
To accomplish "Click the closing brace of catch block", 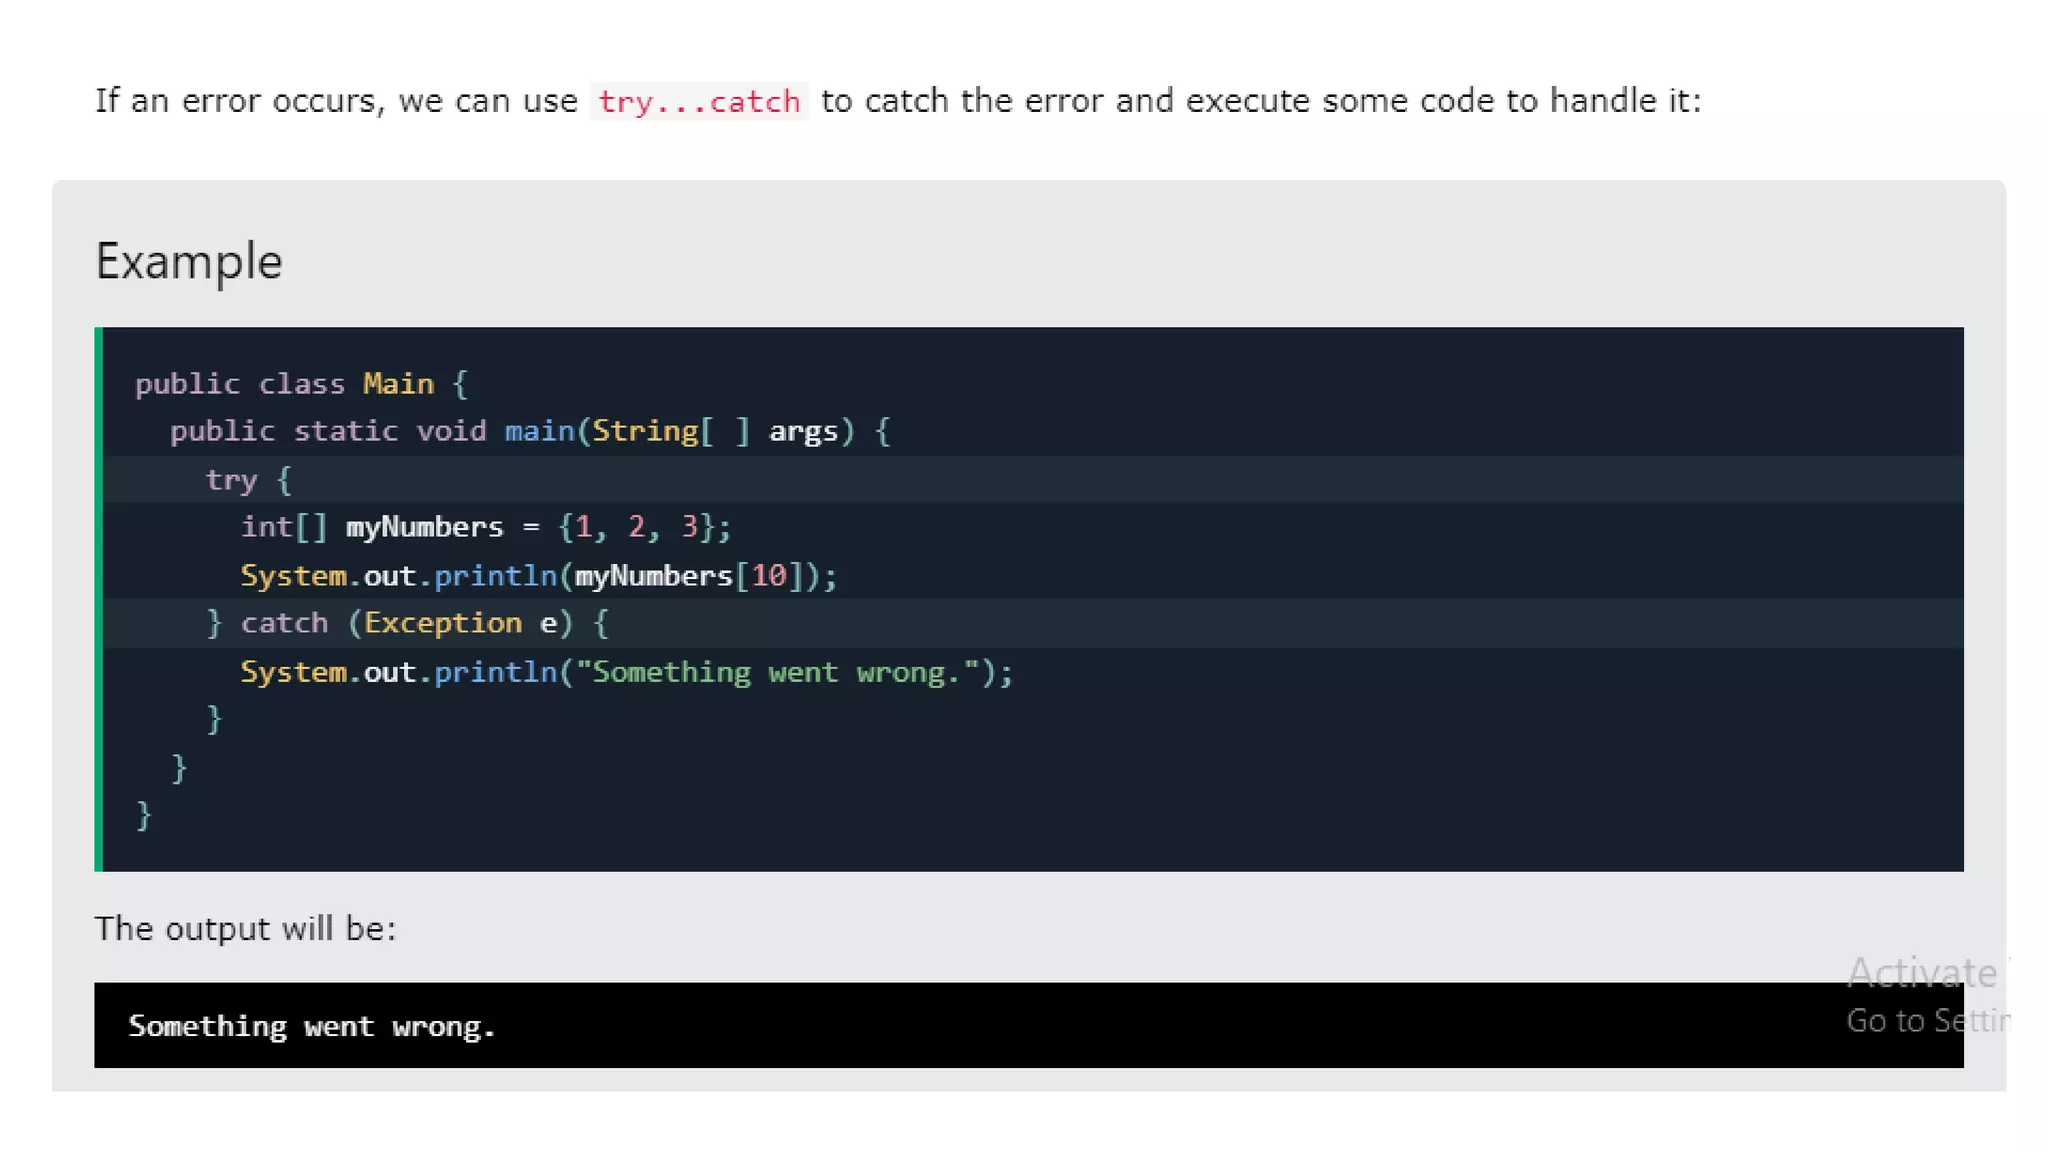I will pos(214,719).
